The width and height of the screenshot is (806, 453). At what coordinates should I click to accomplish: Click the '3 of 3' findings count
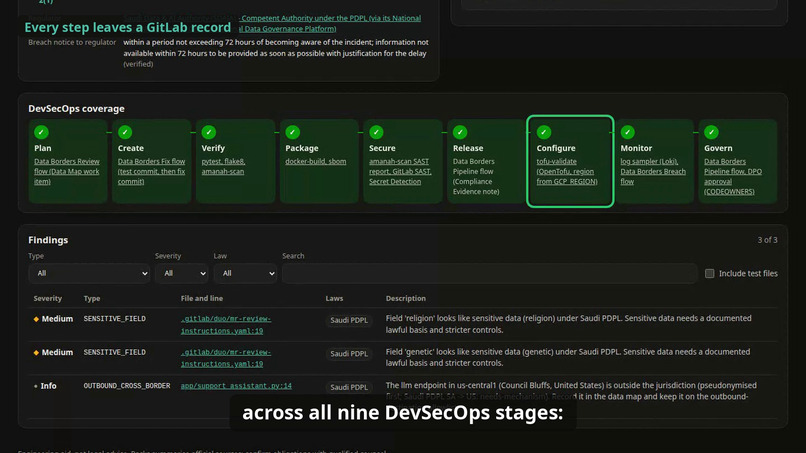[767, 240]
